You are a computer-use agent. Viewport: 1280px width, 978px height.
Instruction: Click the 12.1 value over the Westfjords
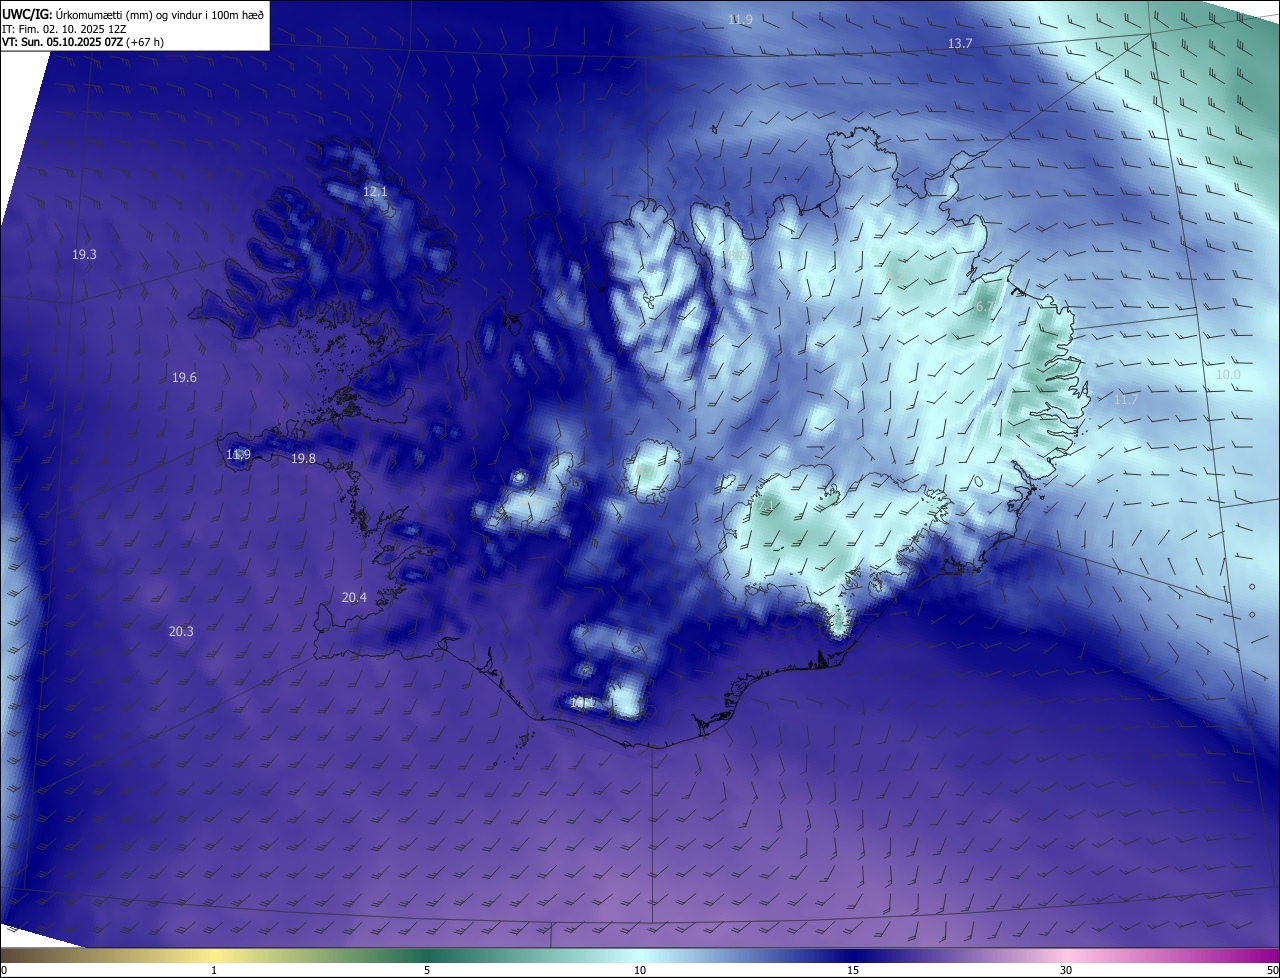point(375,191)
